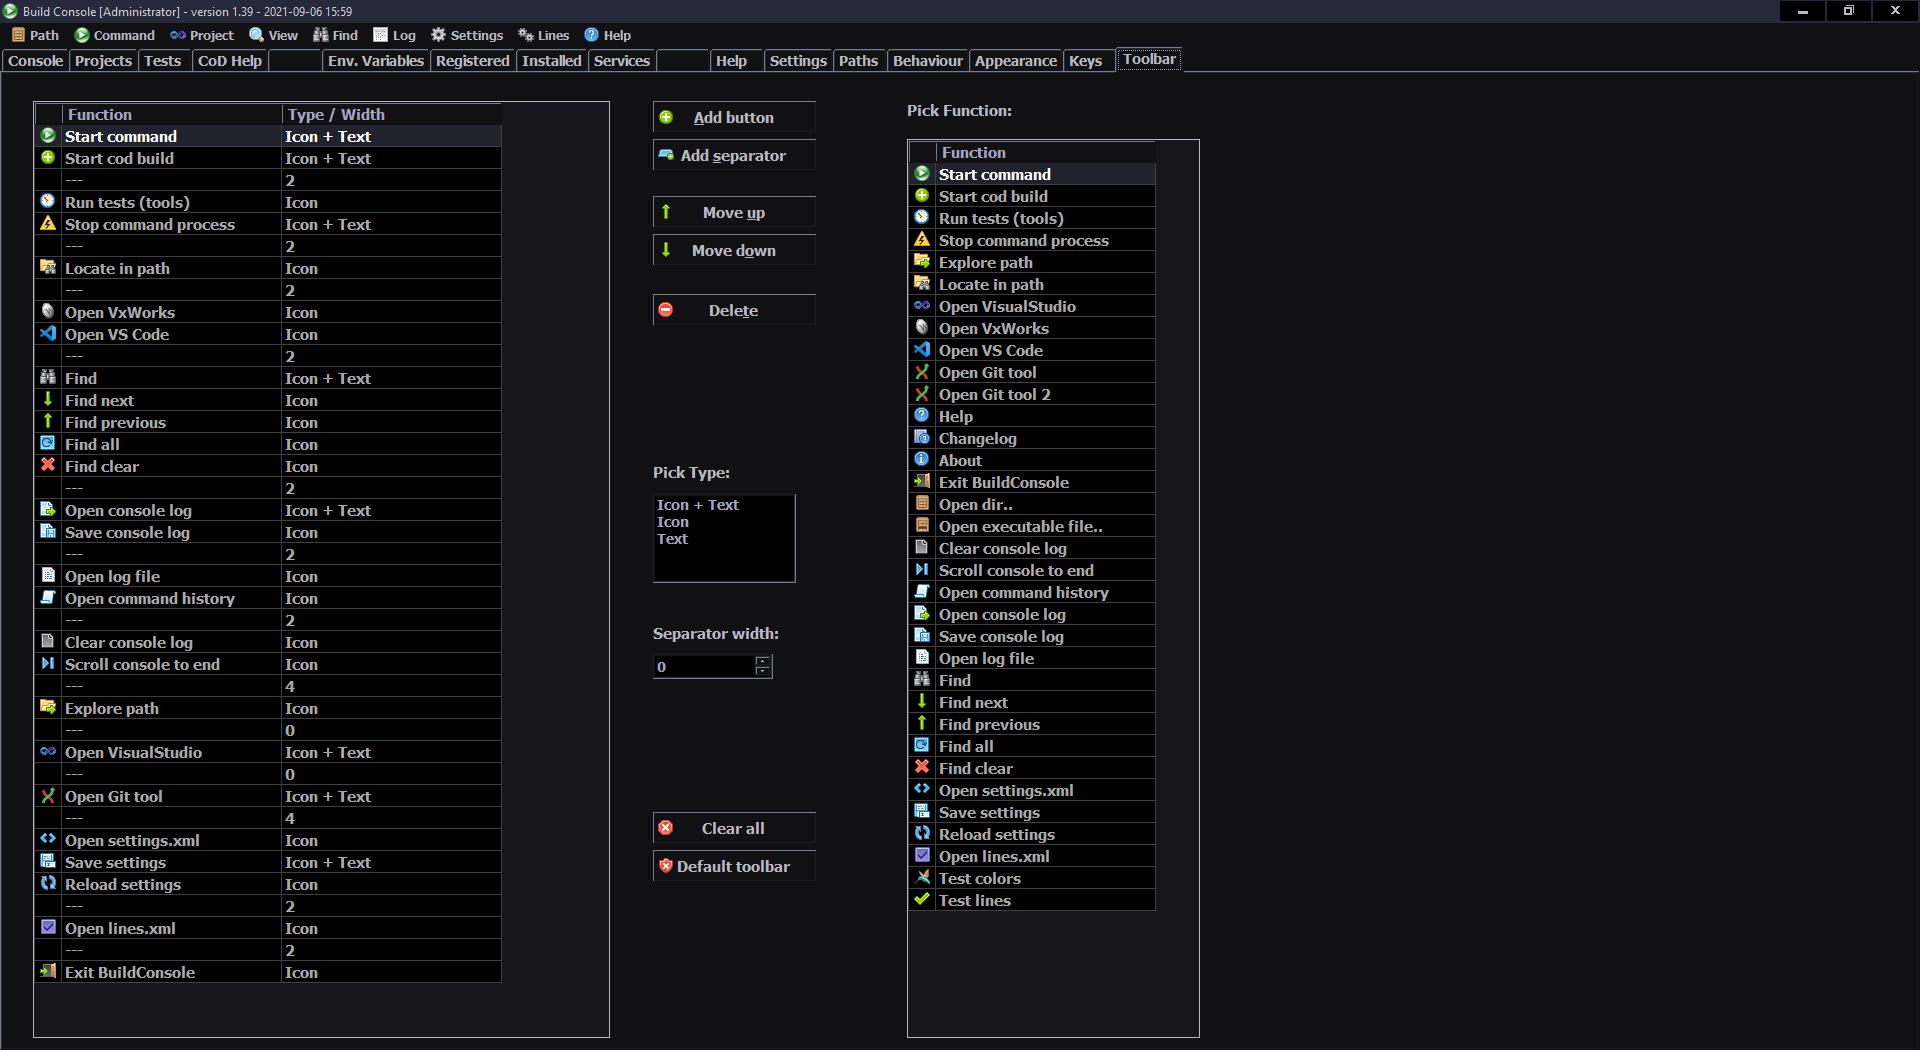Open the Command menu
Screen dimensions: 1920x1050
click(115, 35)
